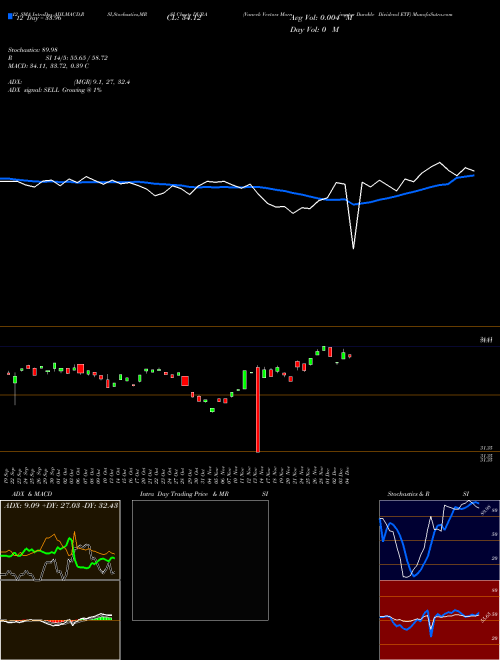Screen dimensions: 500x660
Task: Click 'Intra Day Trading Price & MR' title
Action: click(x=184, y=494)
